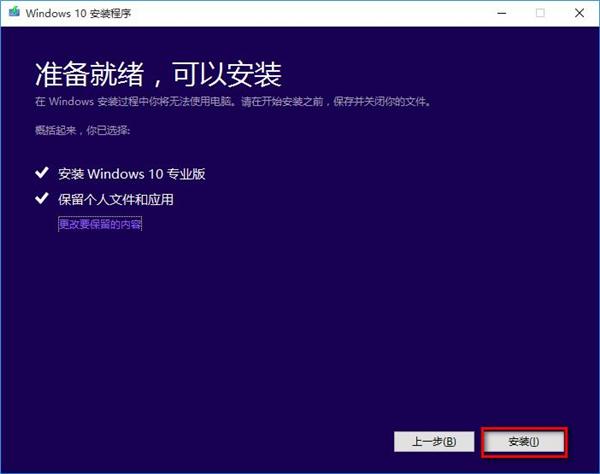Viewport: 600px width, 474px height.
Task: Click checkmark beside 安装 Windows 10 专业版
Action: (x=42, y=173)
